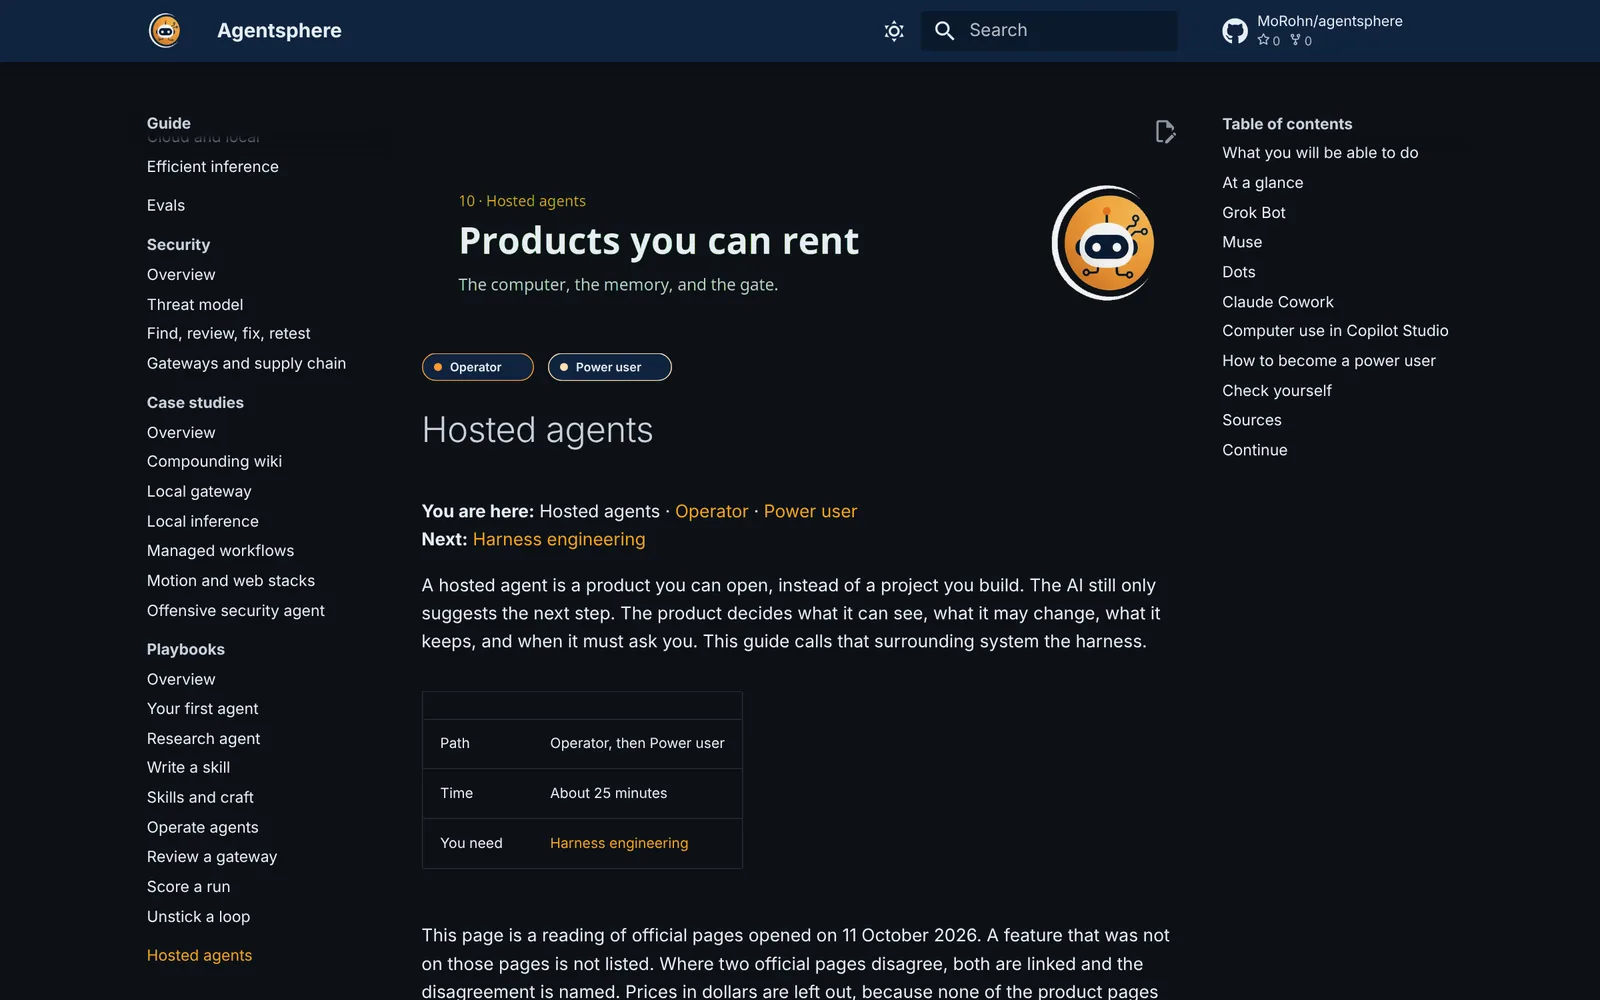1600x1000 pixels.
Task: Open Evals in sidebar
Action: coord(166,206)
